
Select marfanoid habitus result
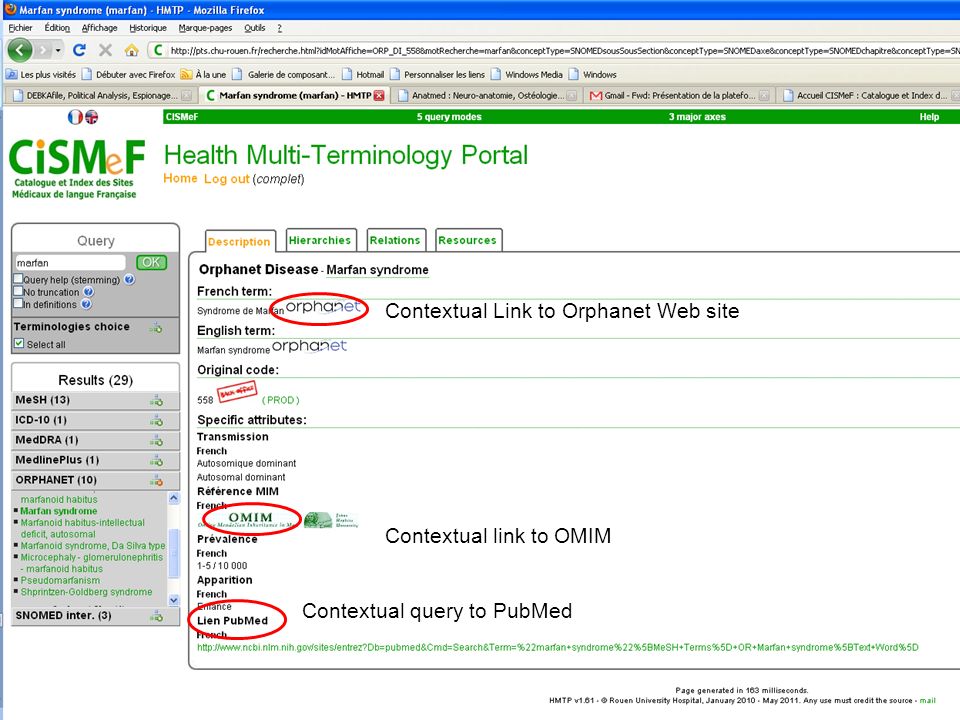click(x=59, y=500)
